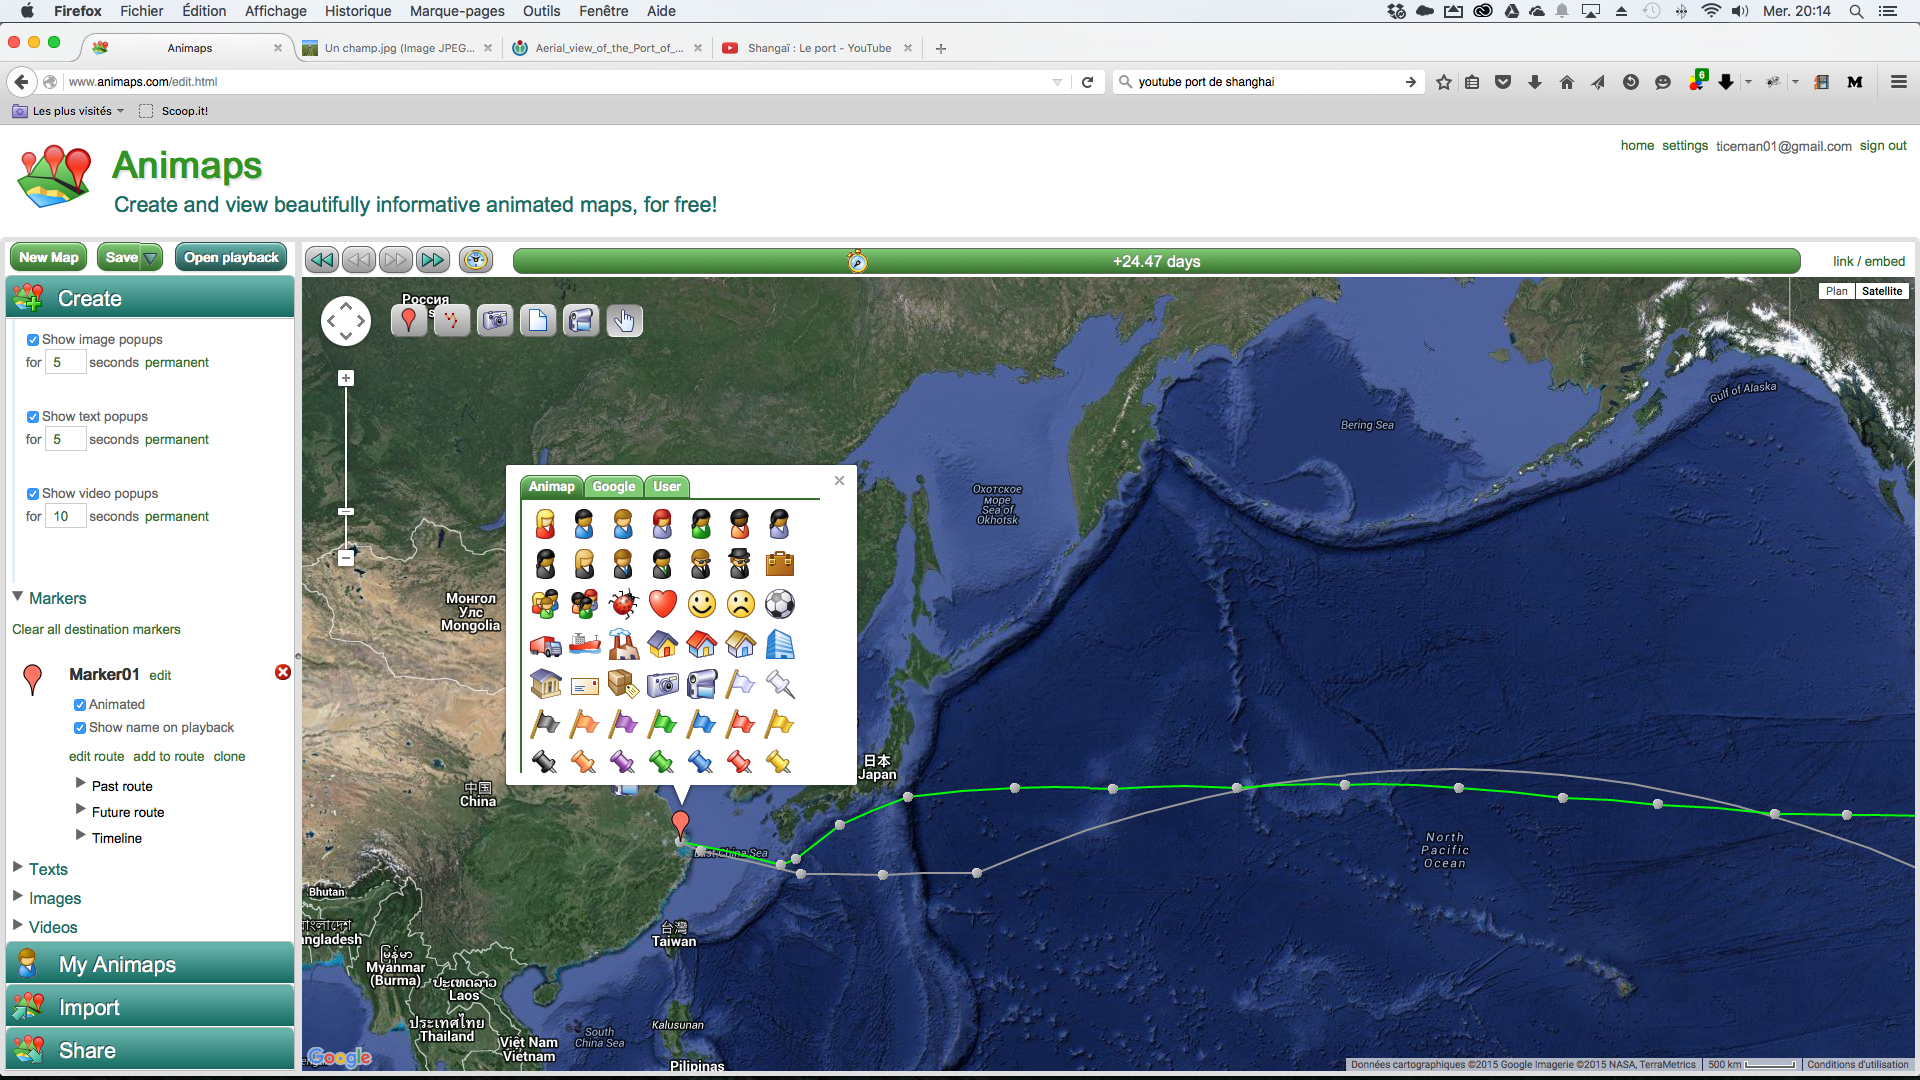Viewport: 1920px width, 1080px height.
Task: Choose the factory marker icon
Action: pyautogui.click(x=623, y=645)
